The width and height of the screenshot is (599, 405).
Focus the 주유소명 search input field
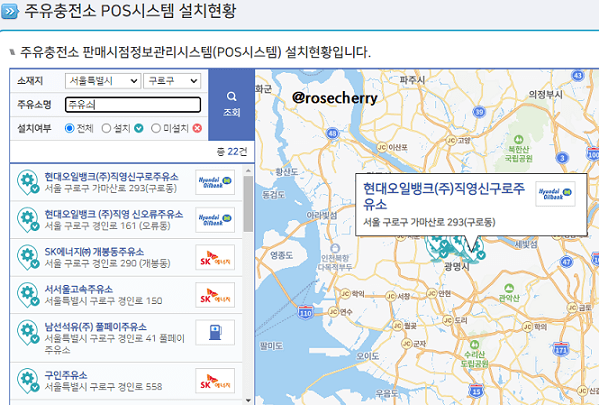(133, 105)
